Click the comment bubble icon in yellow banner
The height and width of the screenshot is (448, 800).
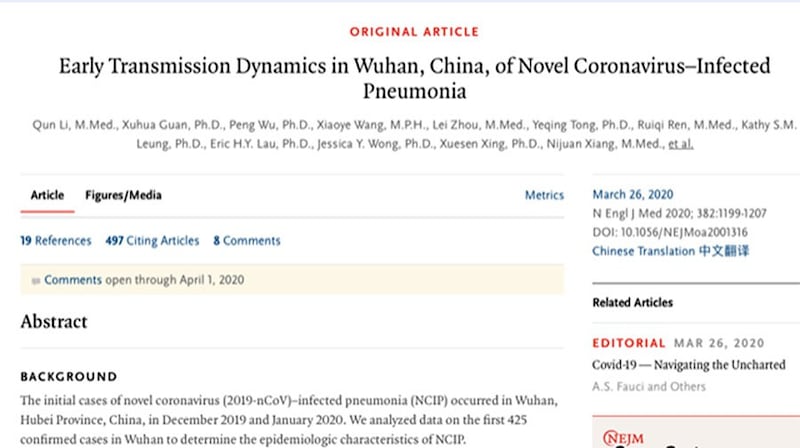[x=35, y=281]
